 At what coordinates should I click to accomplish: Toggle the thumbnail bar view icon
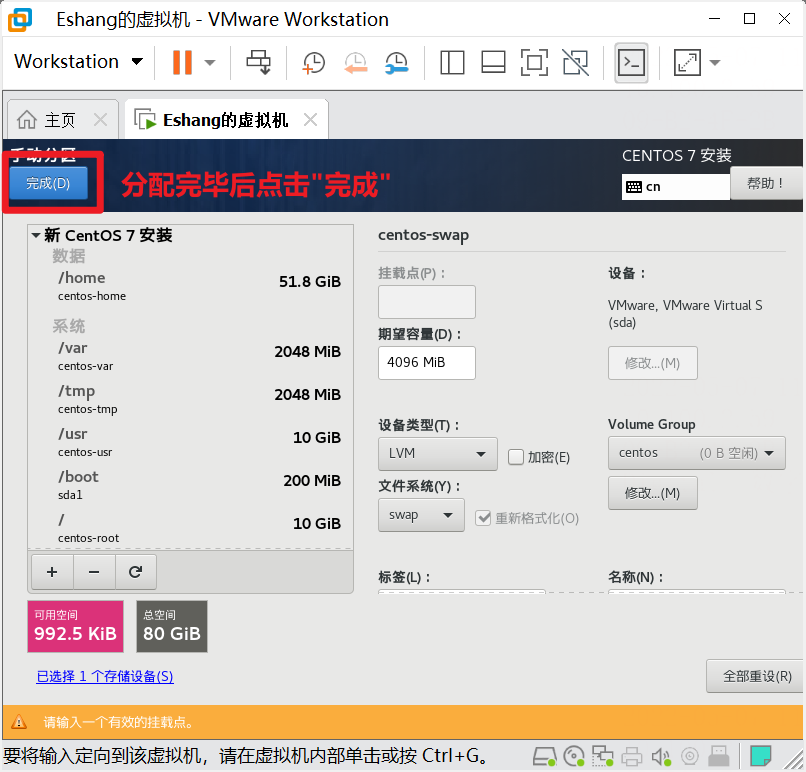click(x=493, y=63)
